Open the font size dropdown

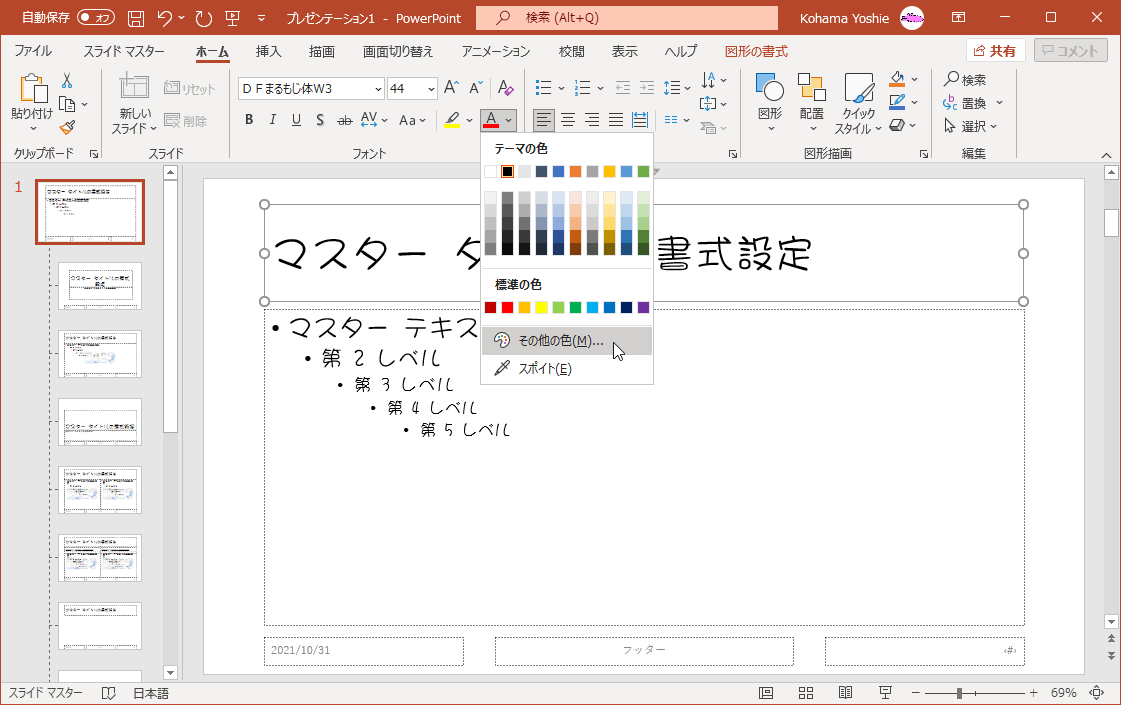[x=428, y=88]
